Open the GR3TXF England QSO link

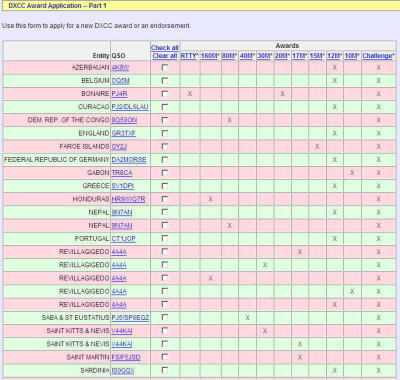point(123,133)
